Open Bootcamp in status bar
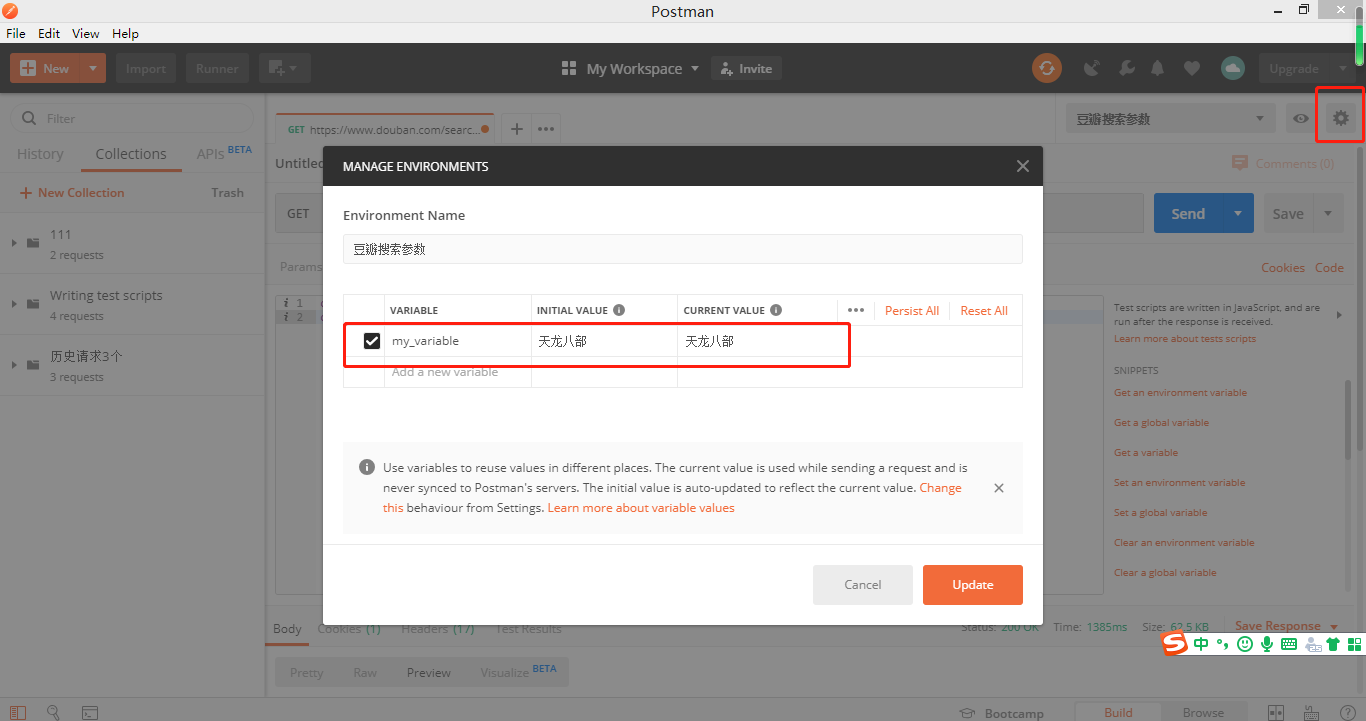The image size is (1366, 721). (x=1001, y=713)
